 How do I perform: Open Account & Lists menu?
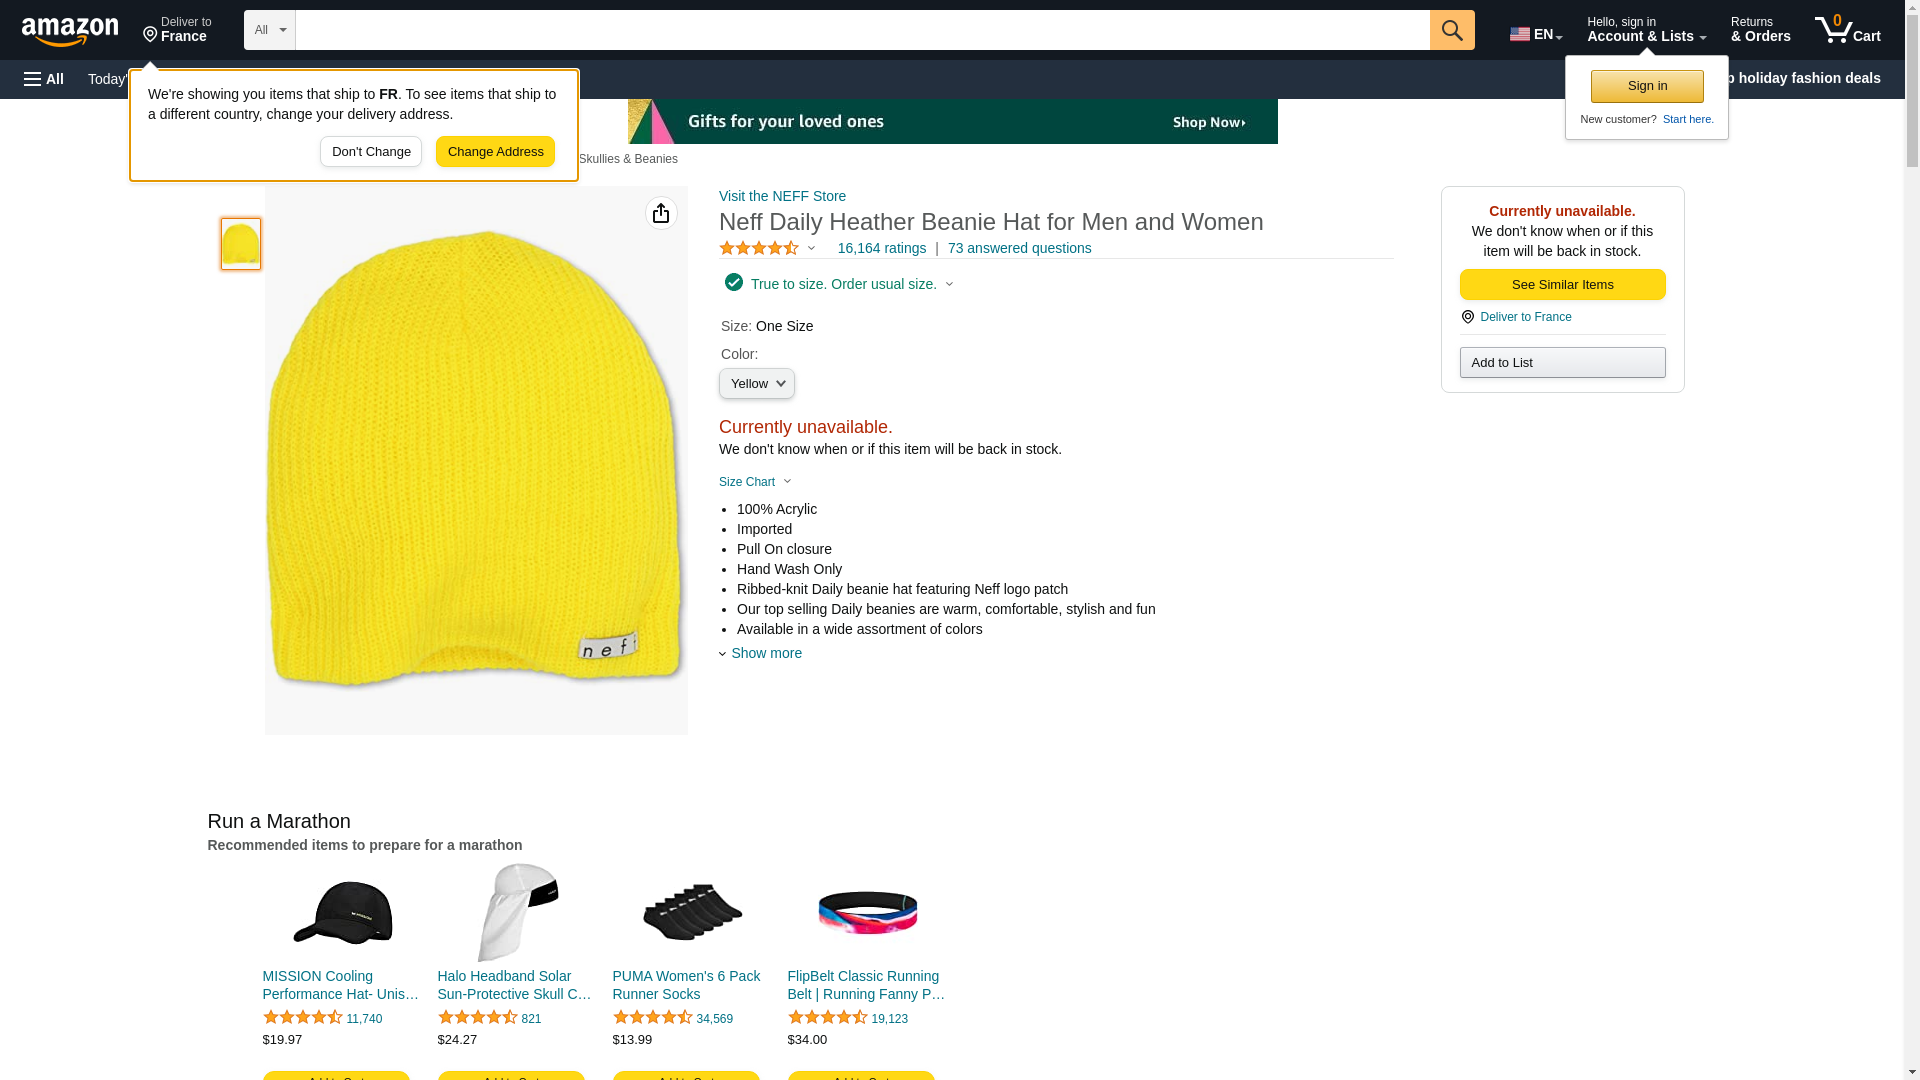point(1645,30)
